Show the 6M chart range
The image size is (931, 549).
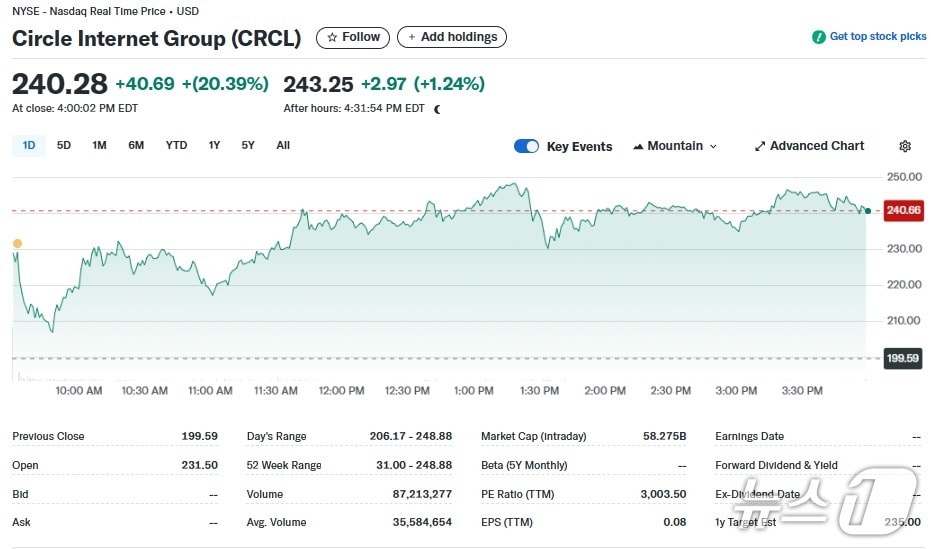click(136, 145)
